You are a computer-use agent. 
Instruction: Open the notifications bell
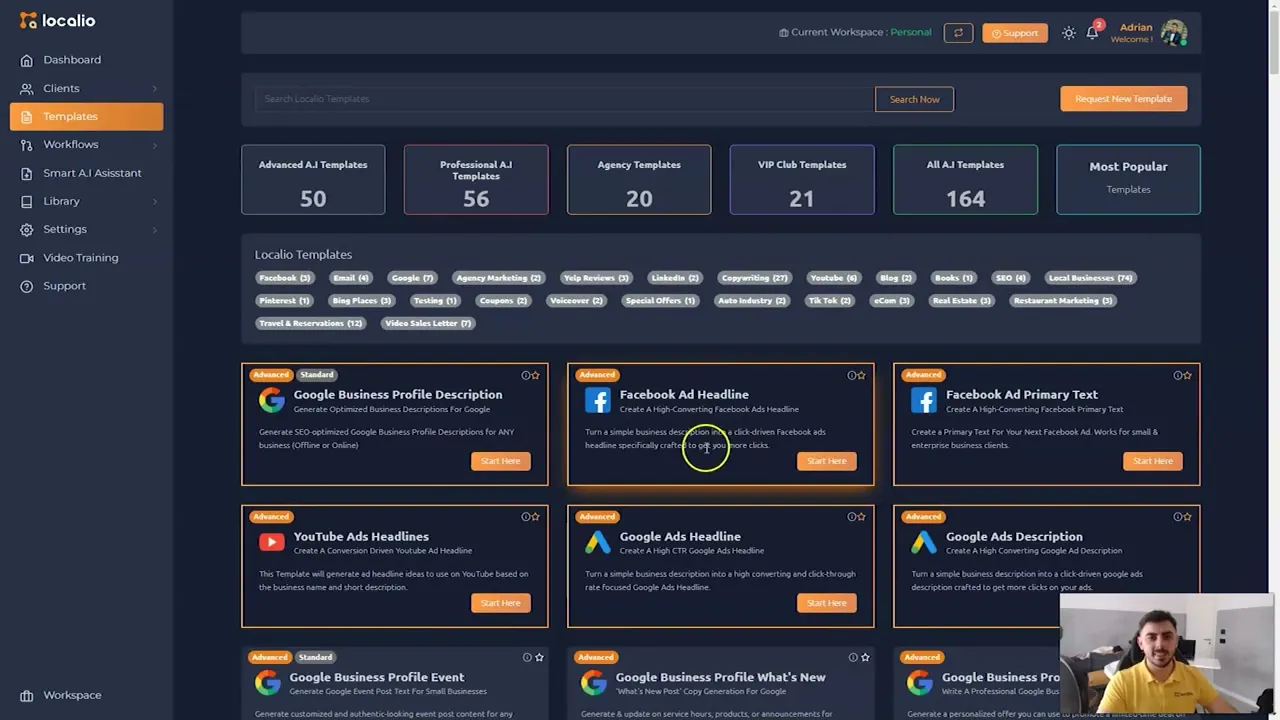point(1092,33)
